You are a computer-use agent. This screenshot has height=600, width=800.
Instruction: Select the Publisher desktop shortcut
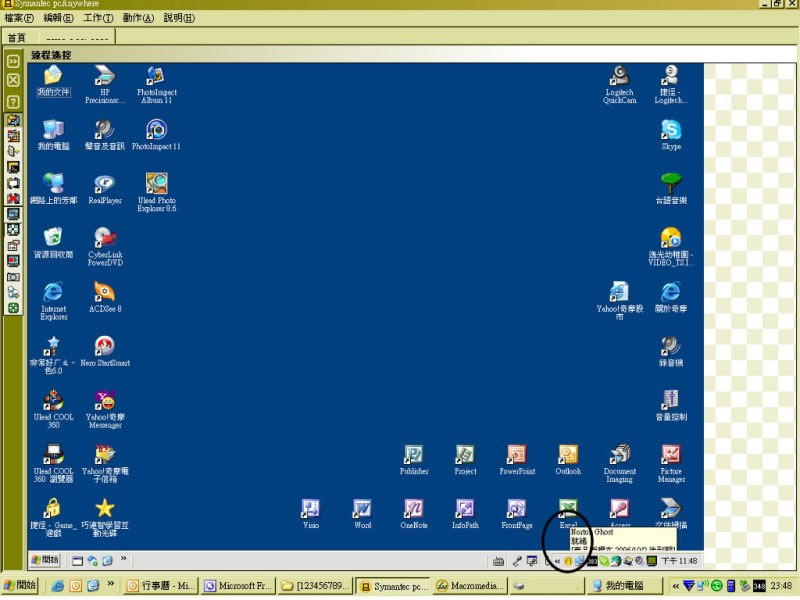coord(414,460)
